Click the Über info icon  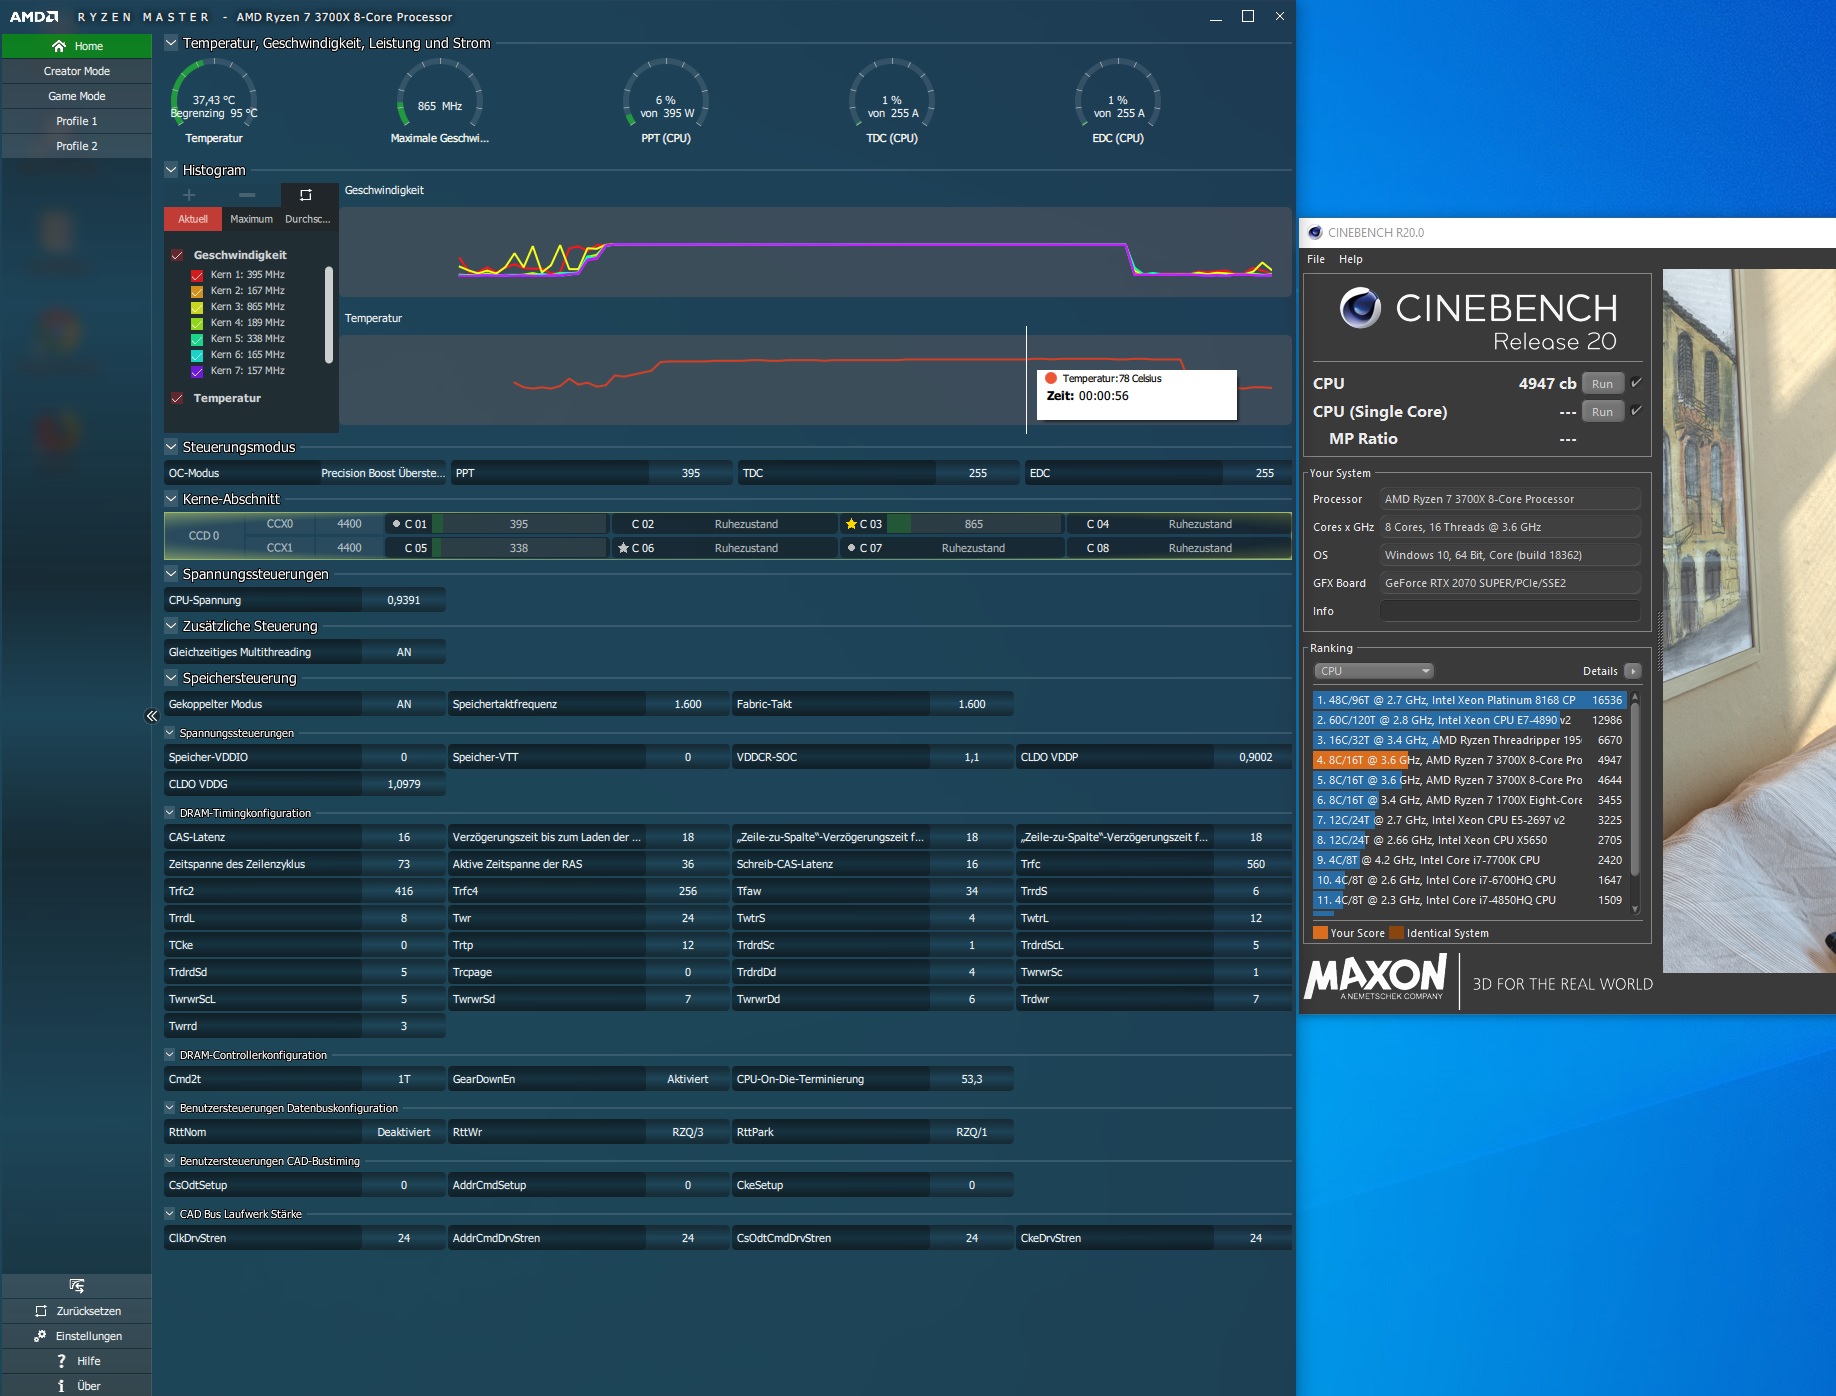tap(61, 1386)
